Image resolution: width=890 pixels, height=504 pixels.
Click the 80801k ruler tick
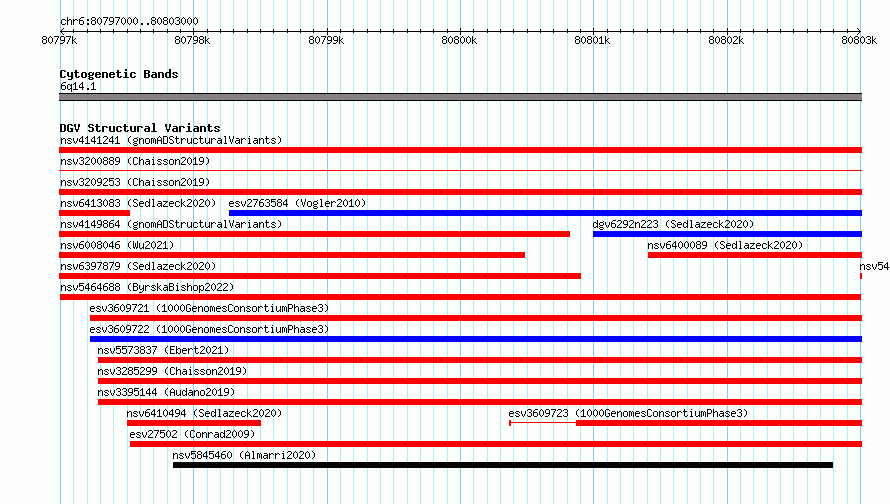coord(593,40)
